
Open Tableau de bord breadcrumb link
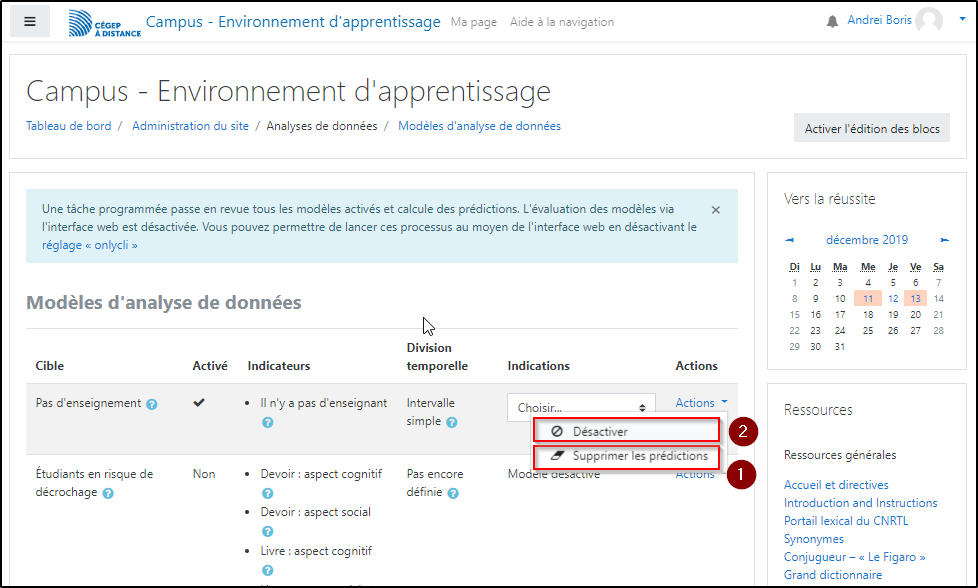pyautogui.click(x=68, y=126)
